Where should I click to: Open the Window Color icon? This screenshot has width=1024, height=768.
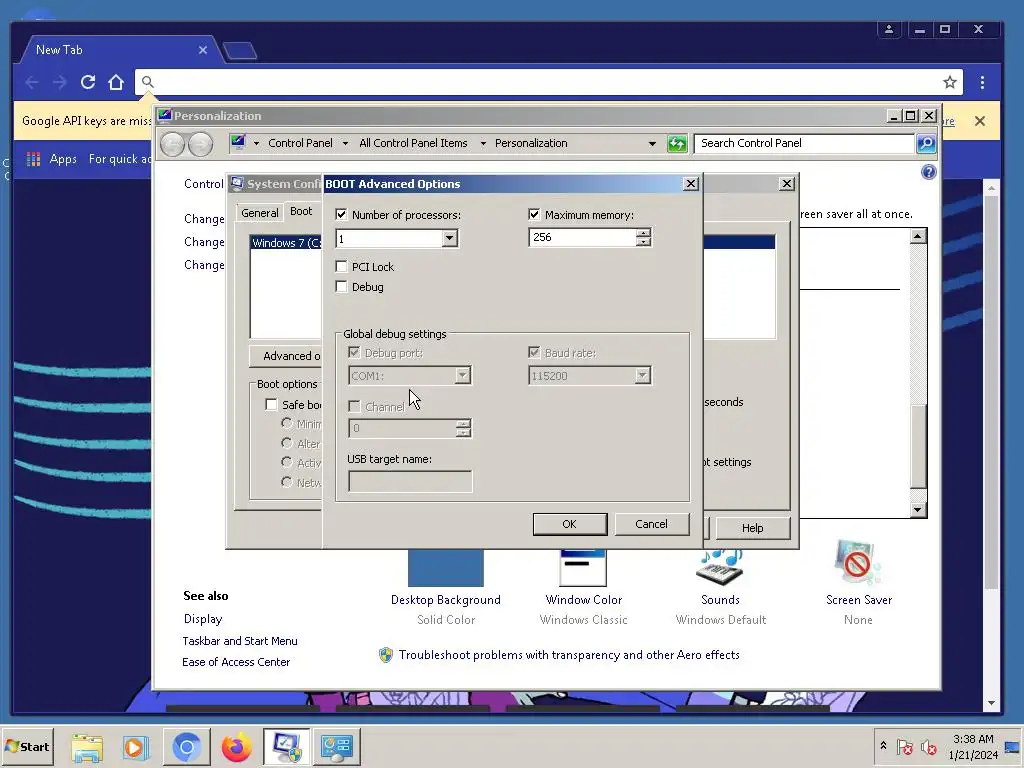point(583,567)
